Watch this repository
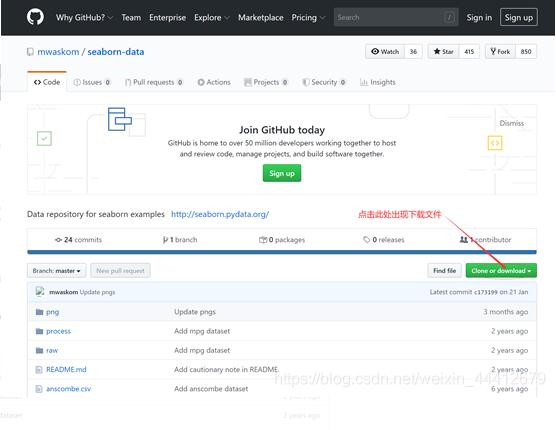Image resolution: width=556 pixels, height=430 pixels. pos(385,52)
